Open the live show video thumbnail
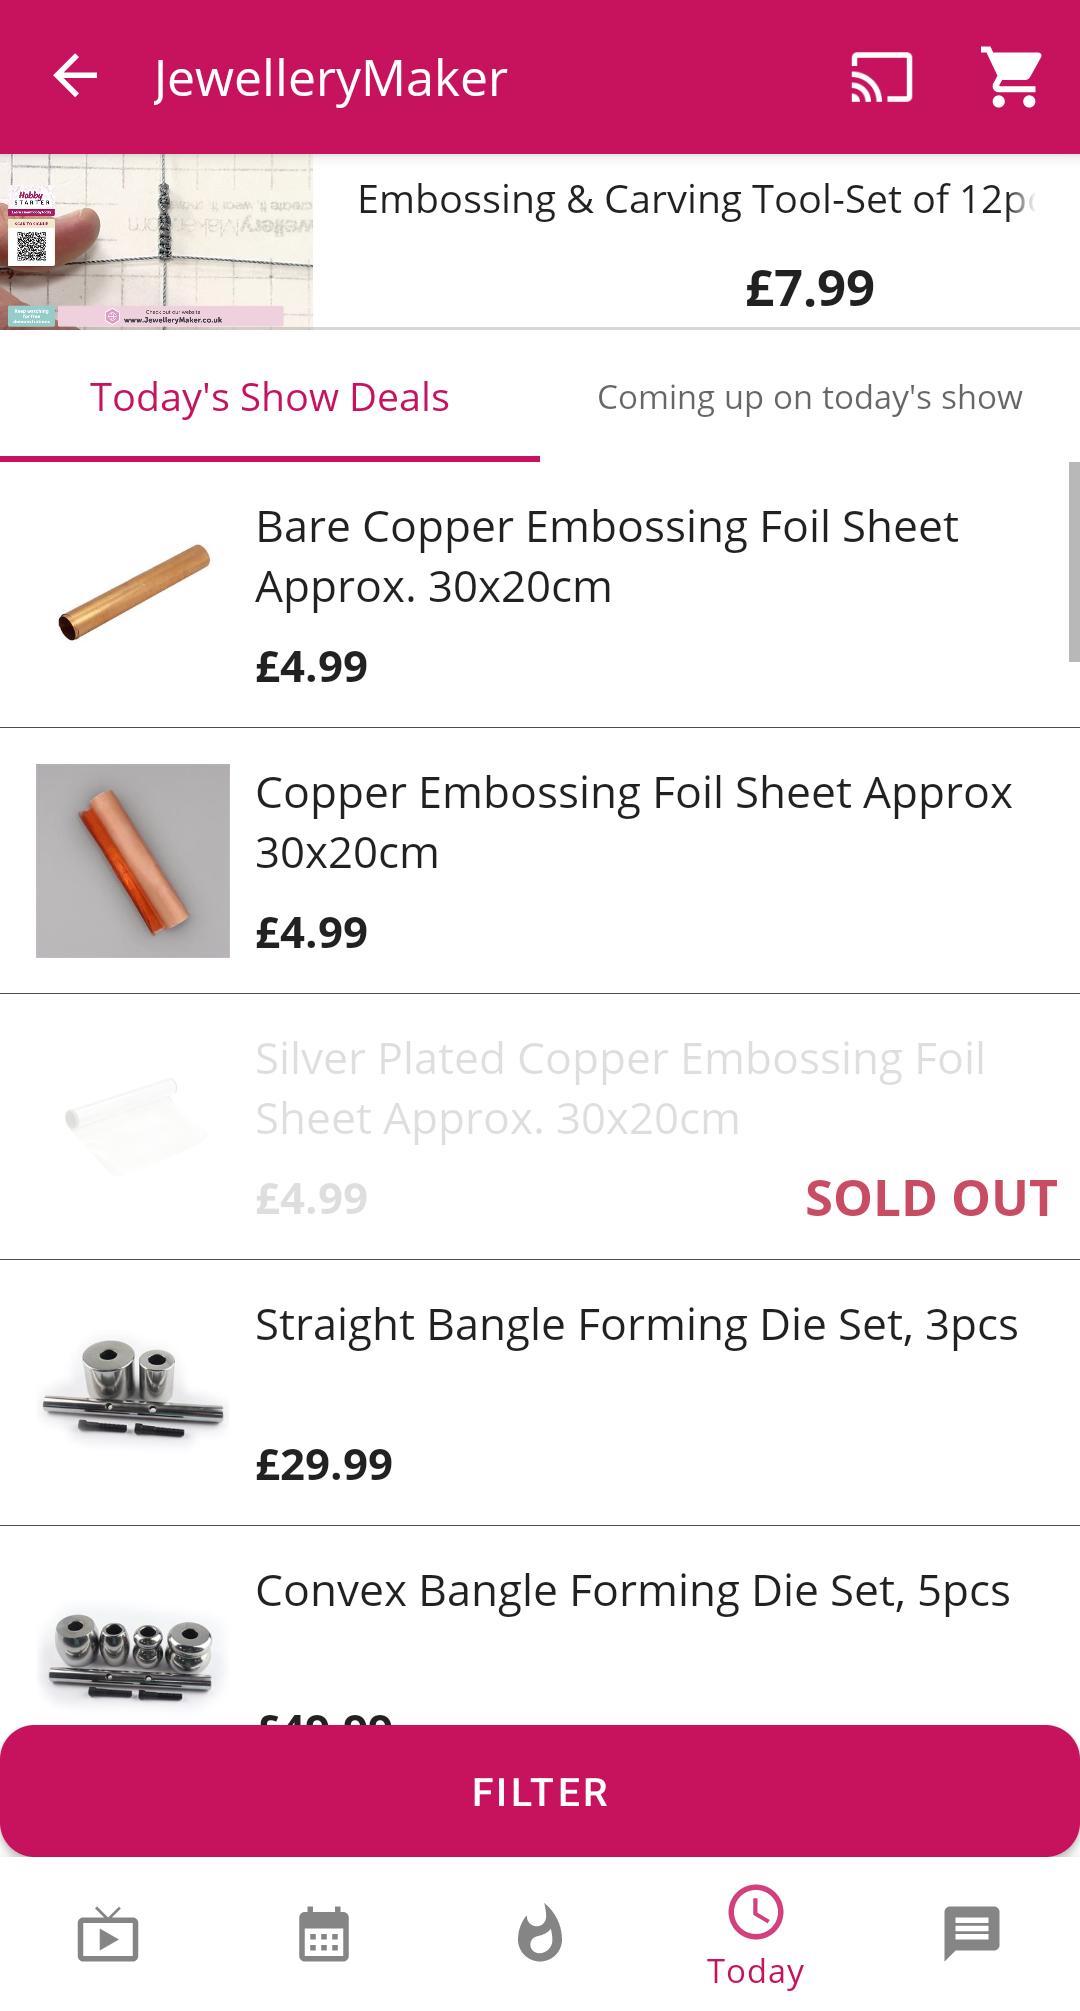This screenshot has width=1080, height=2011. (156, 241)
